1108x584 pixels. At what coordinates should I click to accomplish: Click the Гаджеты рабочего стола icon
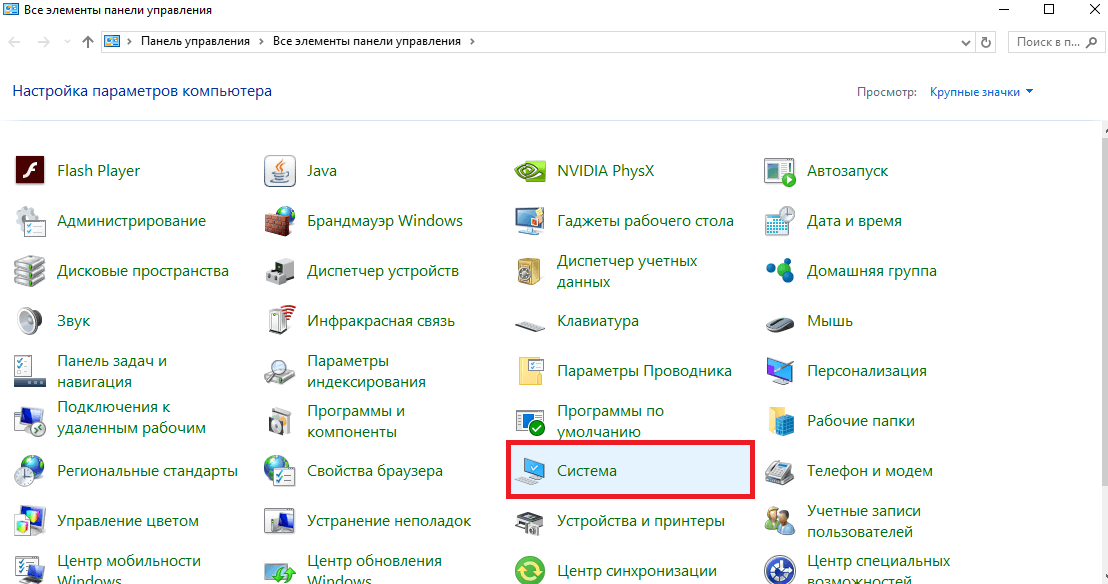click(530, 221)
